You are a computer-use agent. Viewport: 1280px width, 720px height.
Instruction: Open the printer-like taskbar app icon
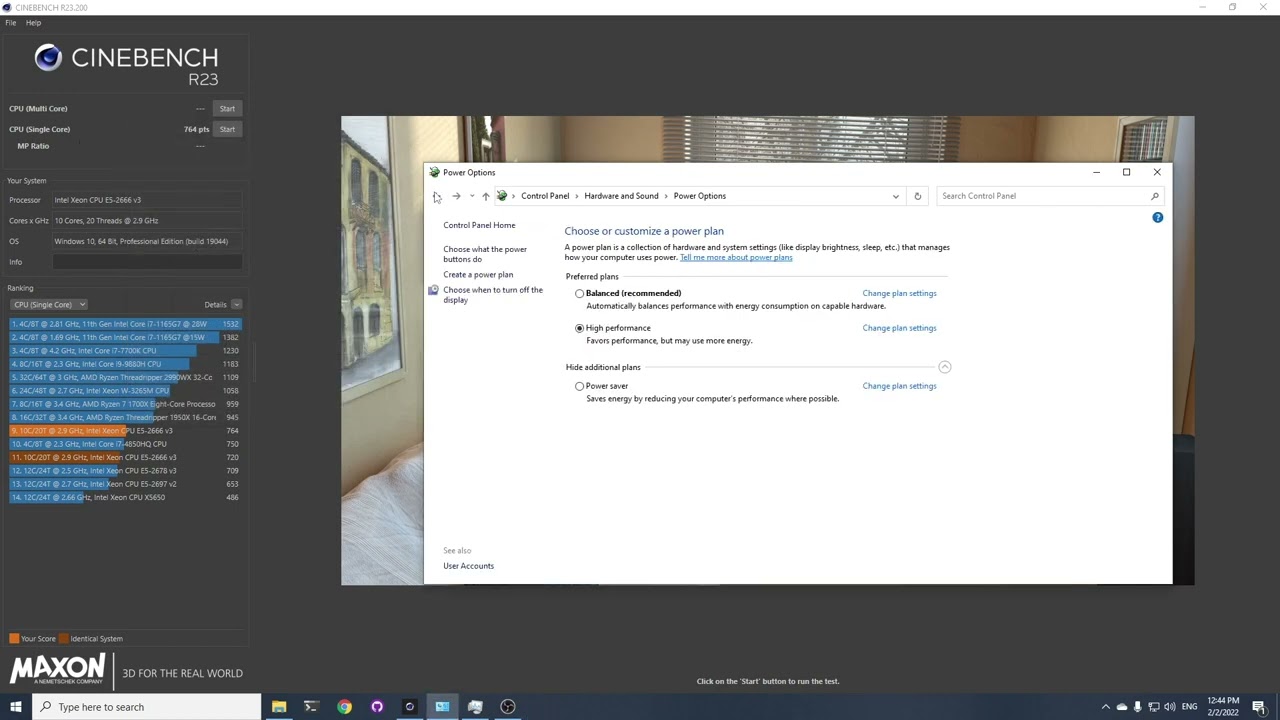475,707
